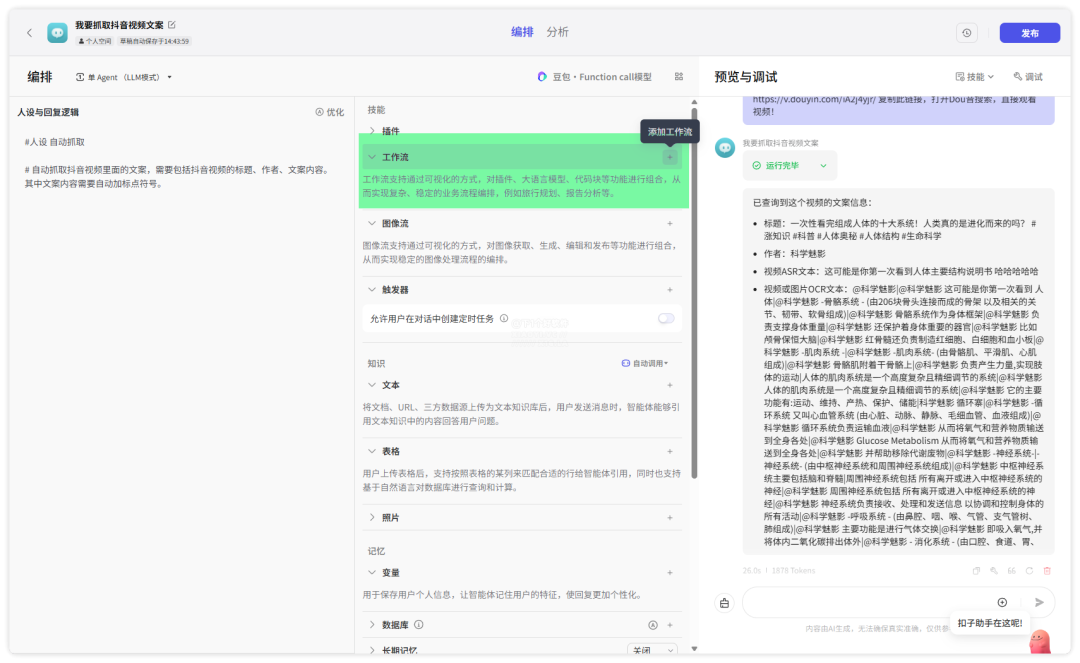
Task: Switch to the 分析 tab
Action: [557, 32]
